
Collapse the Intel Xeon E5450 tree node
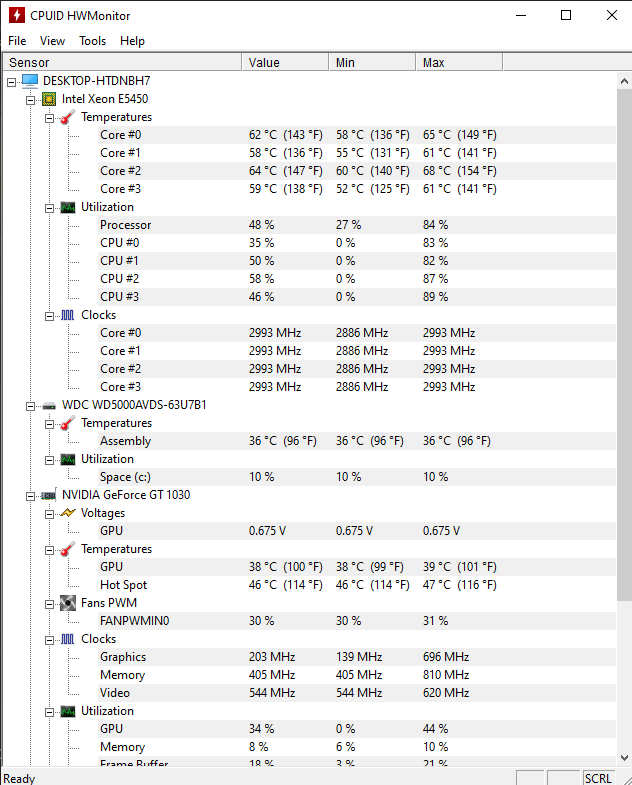coord(31,100)
